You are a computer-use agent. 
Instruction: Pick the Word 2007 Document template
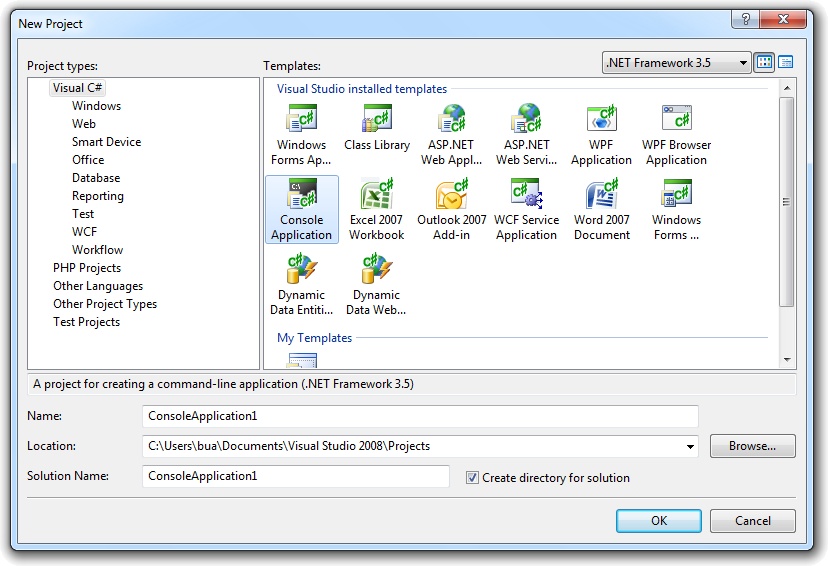(601, 210)
